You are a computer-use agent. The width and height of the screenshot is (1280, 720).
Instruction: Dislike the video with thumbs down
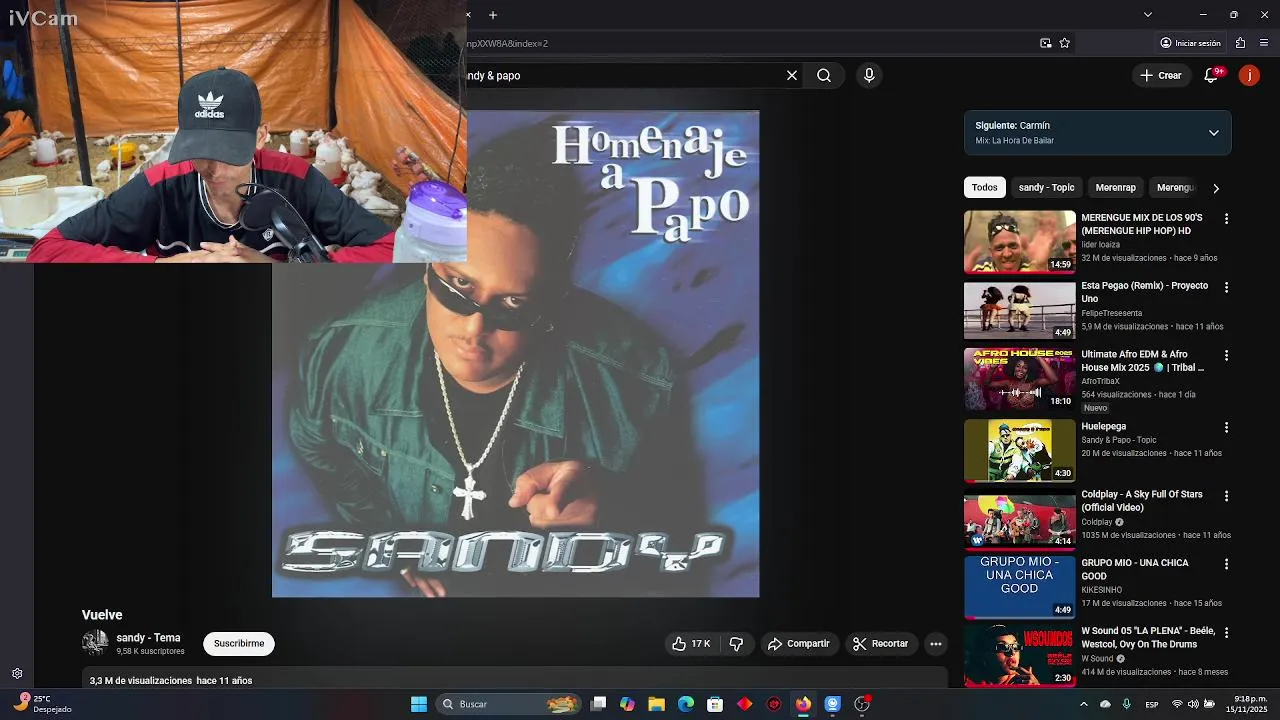pos(736,644)
